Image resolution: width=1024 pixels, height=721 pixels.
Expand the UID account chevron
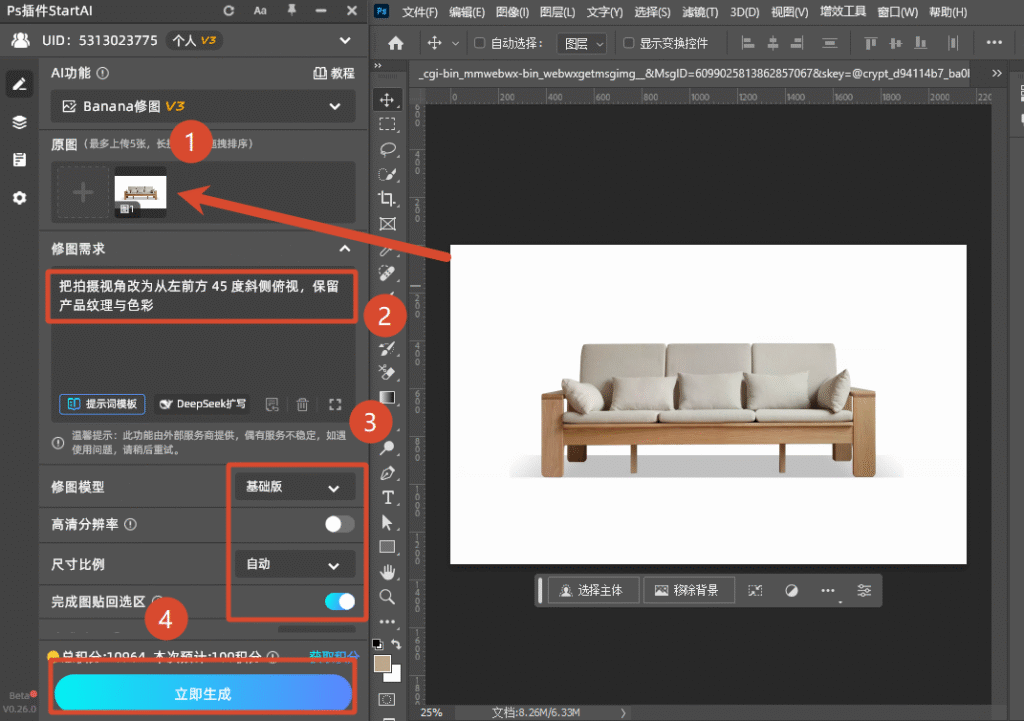tap(345, 40)
